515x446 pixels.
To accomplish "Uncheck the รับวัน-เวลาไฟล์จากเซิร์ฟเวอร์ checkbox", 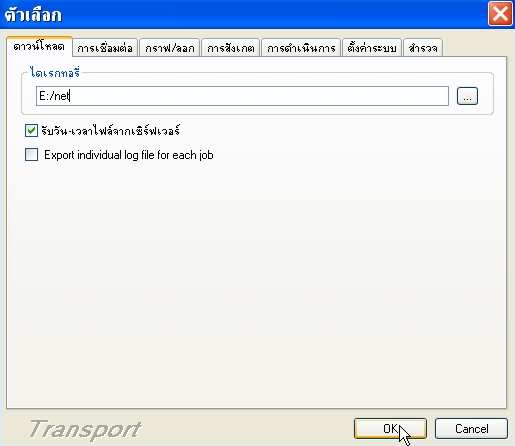I will pyautogui.click(x=31, y=130).
